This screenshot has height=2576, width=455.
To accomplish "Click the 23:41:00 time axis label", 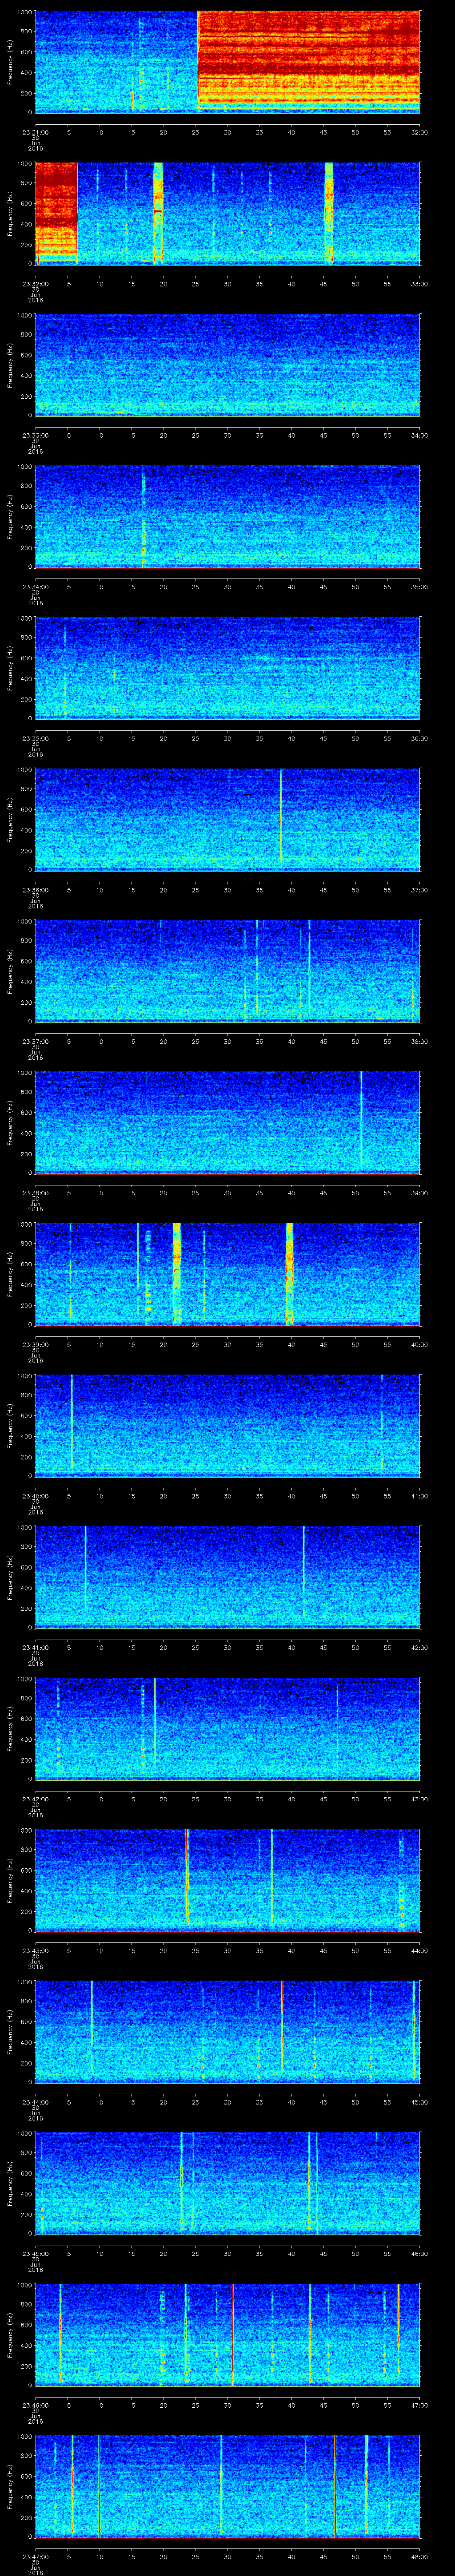I will [35, 1647].
